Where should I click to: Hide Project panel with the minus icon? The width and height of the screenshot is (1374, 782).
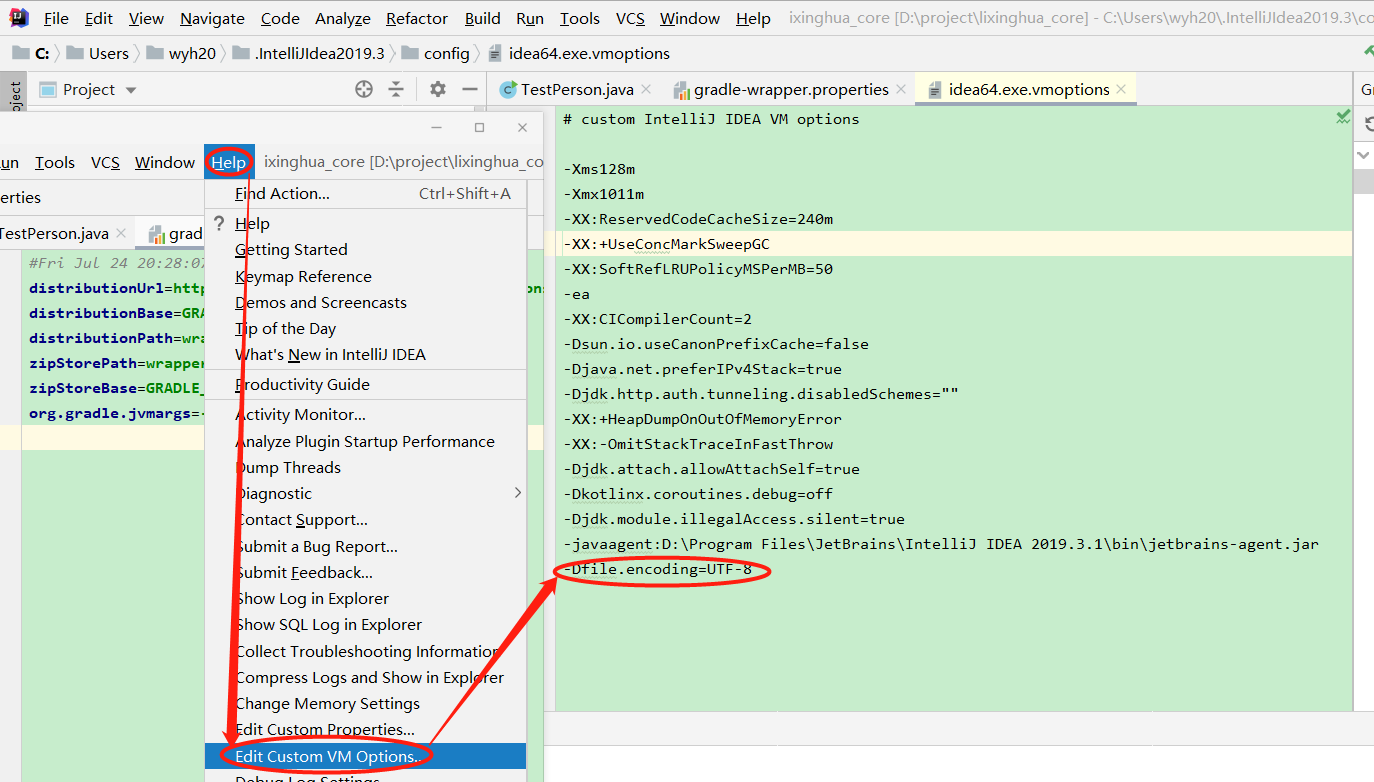pos(469,89)
